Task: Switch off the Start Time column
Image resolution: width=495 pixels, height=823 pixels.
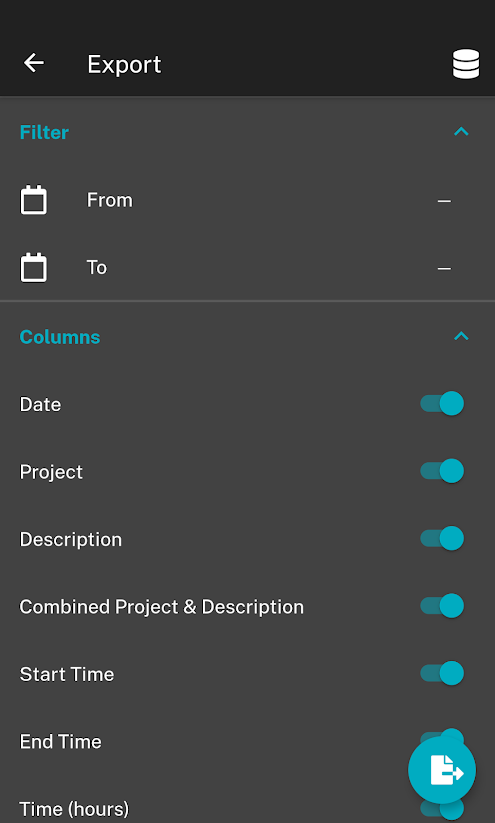Action: click(442, 673)
